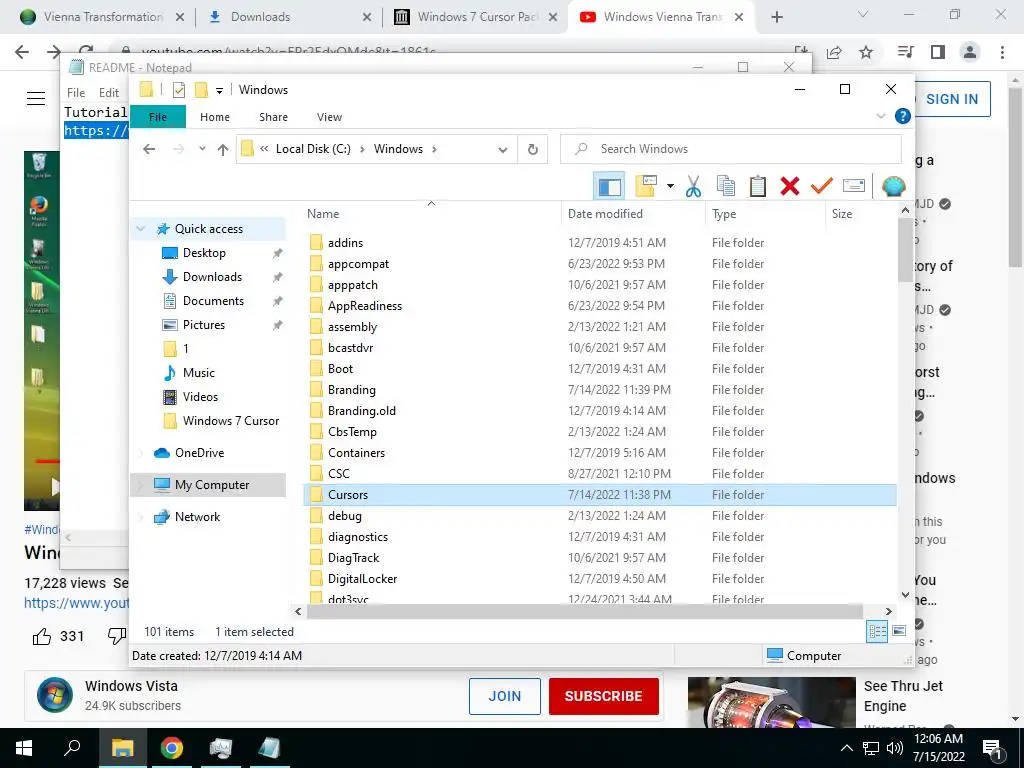Refresh the Windows folder view
The image size is (1024, 768).
[x=533, y=149]
